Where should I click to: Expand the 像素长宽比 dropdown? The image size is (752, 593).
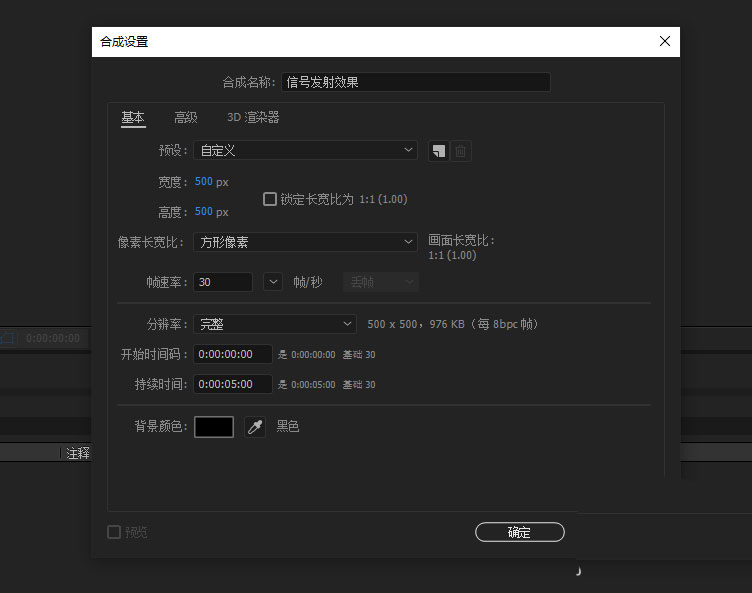[x=305, y=242]
